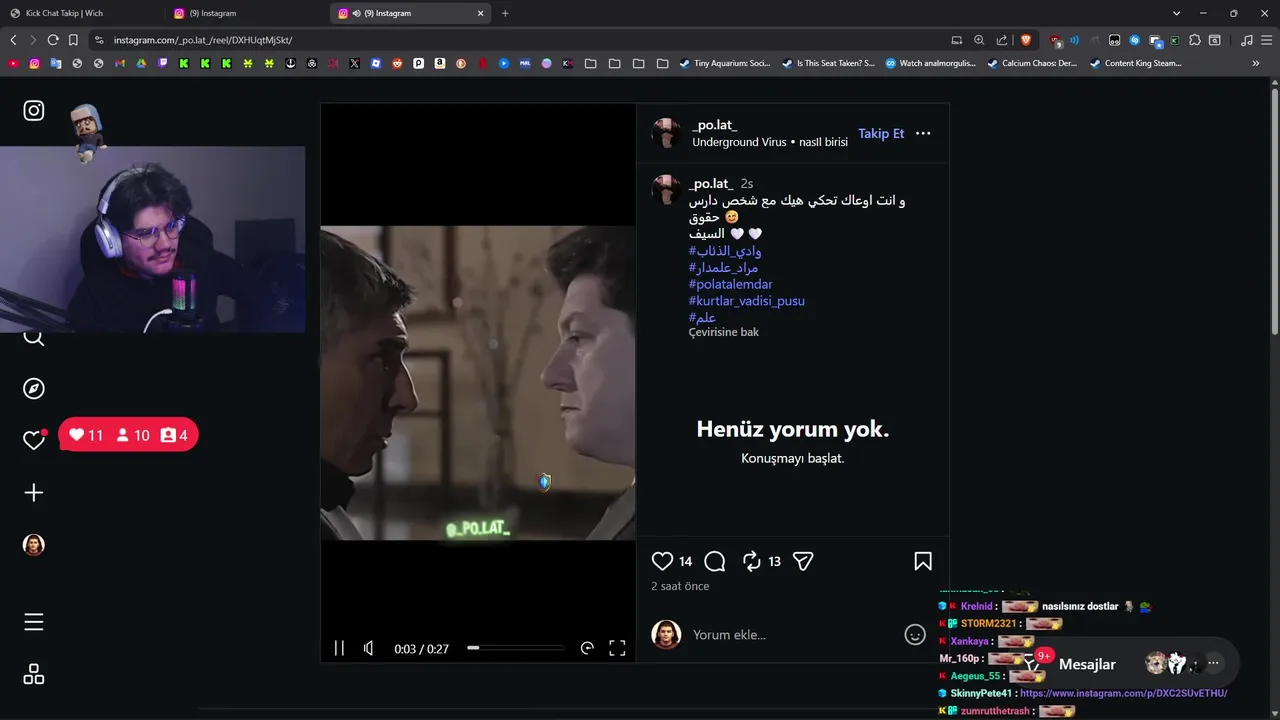The image size is (1280, 720).
Task: Seek using the video progress bar
Action: click(516, 648)
